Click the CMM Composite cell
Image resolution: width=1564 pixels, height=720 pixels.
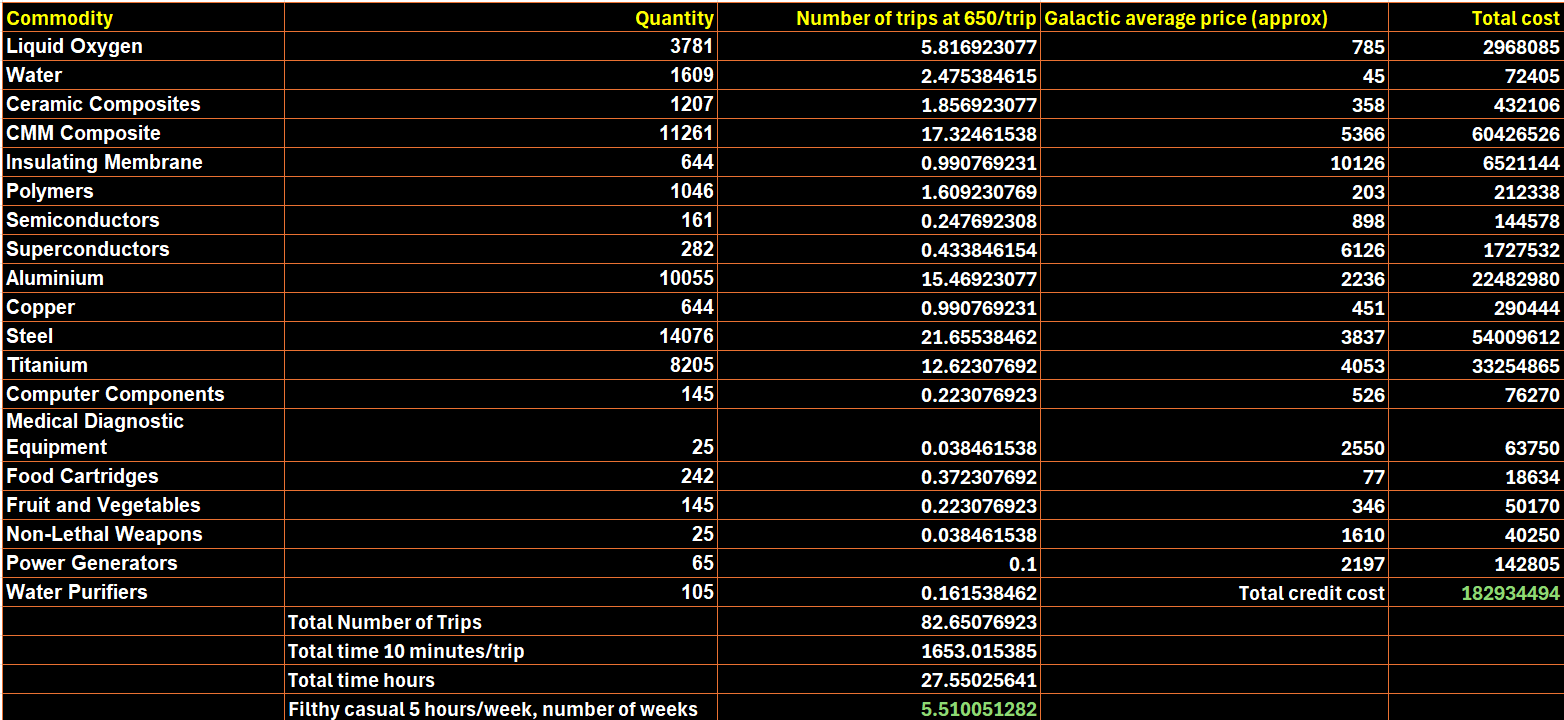pyautogui.click(x=143, y=133)
